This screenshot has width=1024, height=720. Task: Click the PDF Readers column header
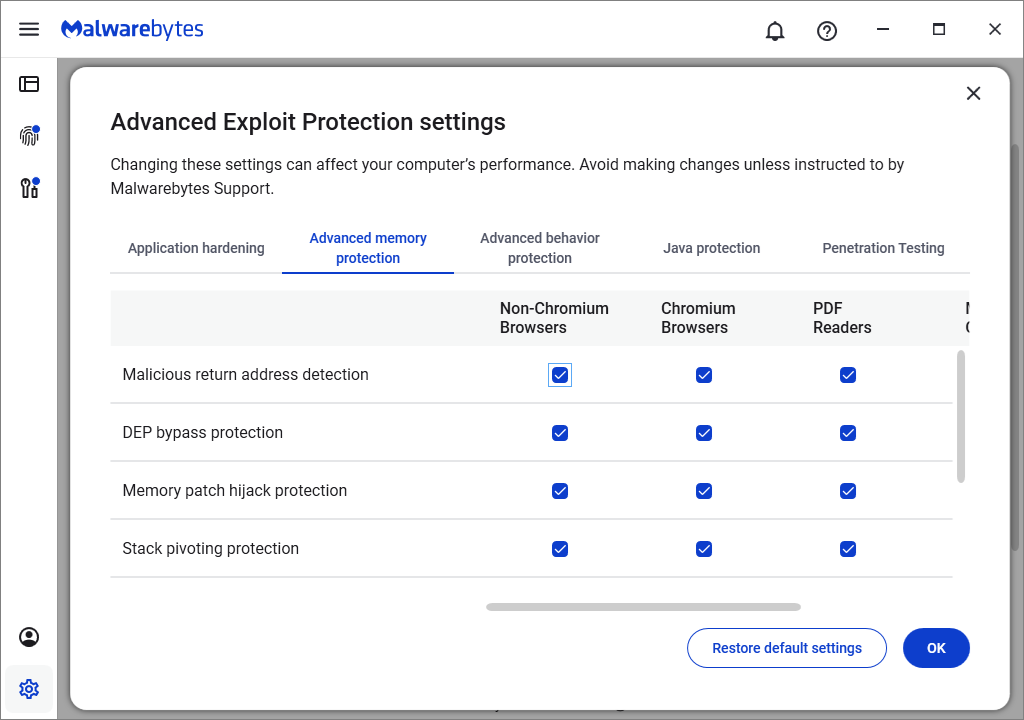point(842,318)
